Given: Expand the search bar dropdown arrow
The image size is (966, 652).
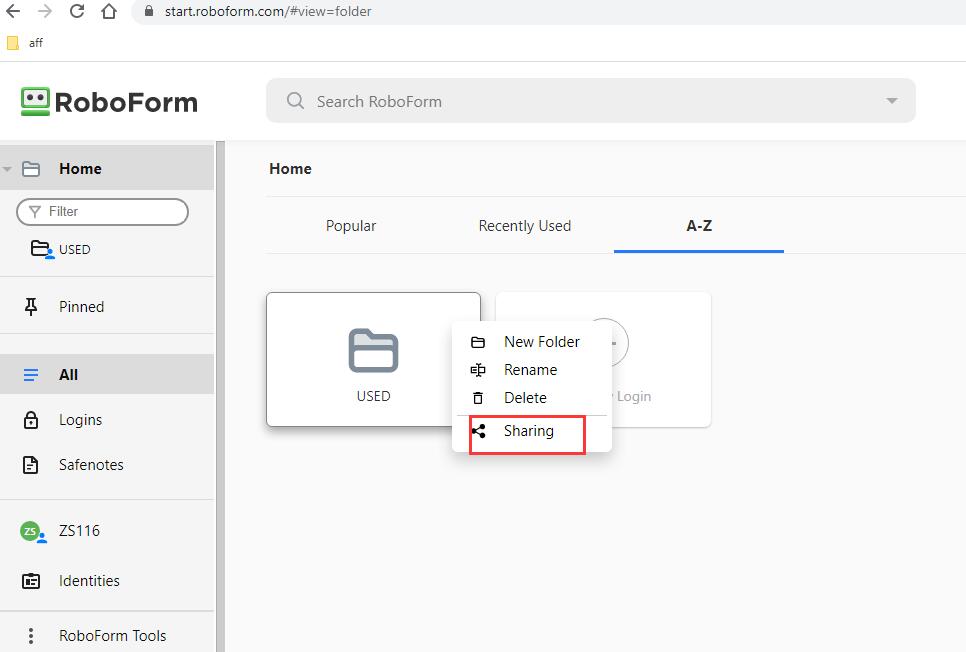Looking at the screenshot, I should (x=891, y=101).
